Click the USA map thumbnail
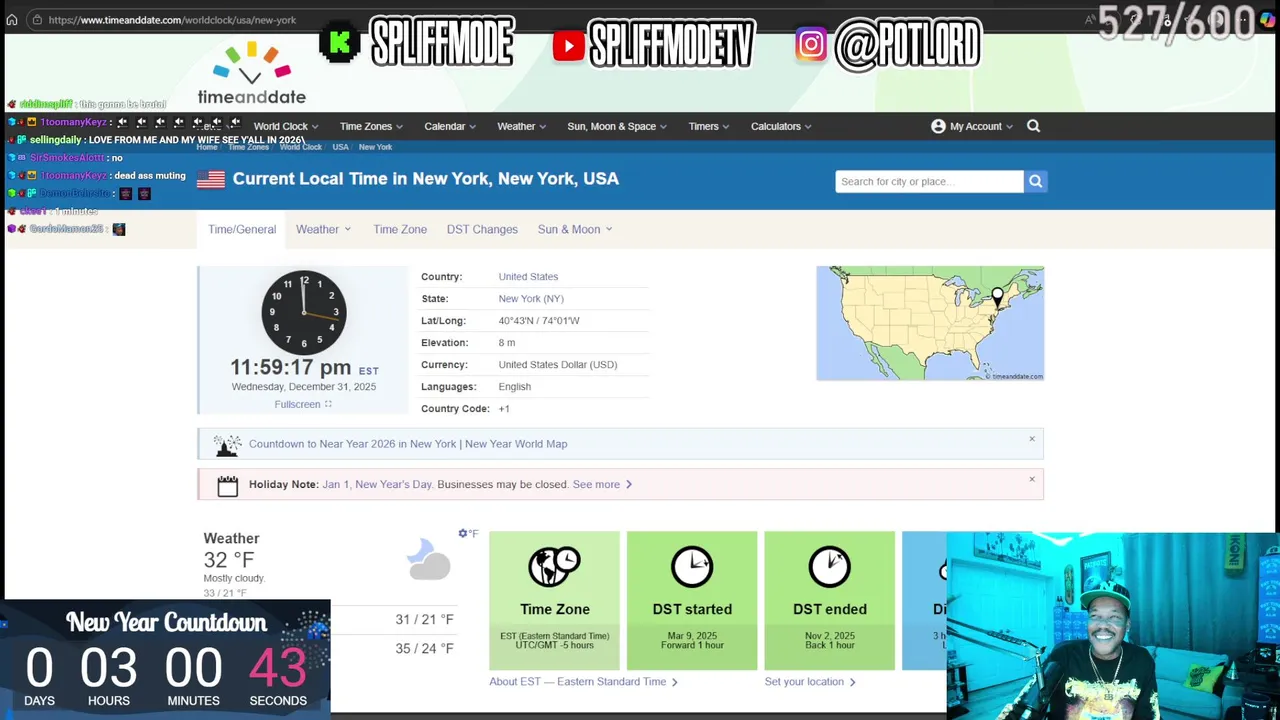This screenshot has height=720, width=1280. (930, 323)
